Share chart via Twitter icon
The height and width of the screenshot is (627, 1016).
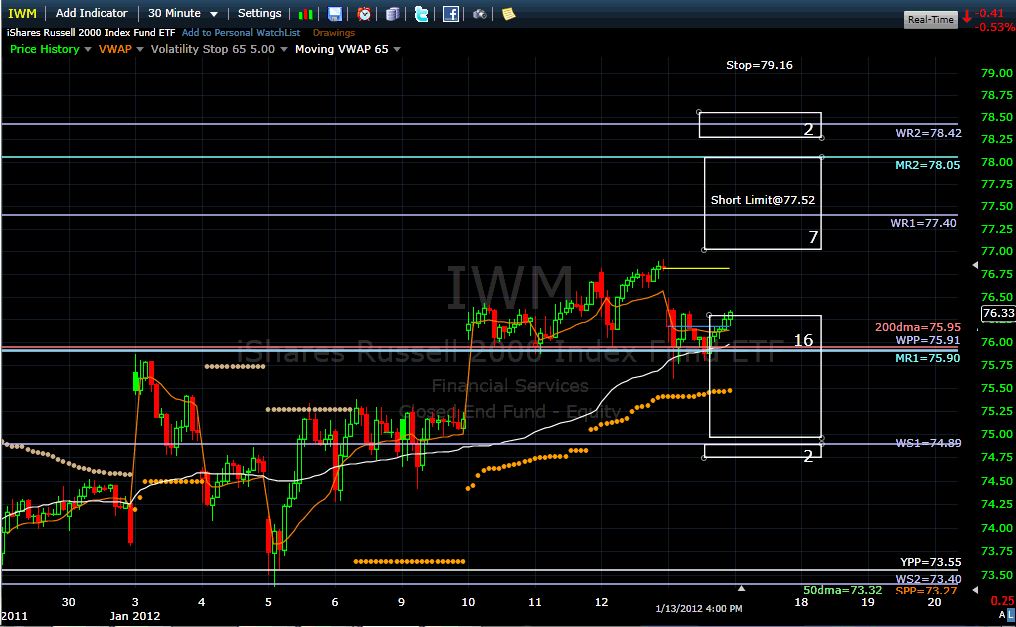[421, 14]
